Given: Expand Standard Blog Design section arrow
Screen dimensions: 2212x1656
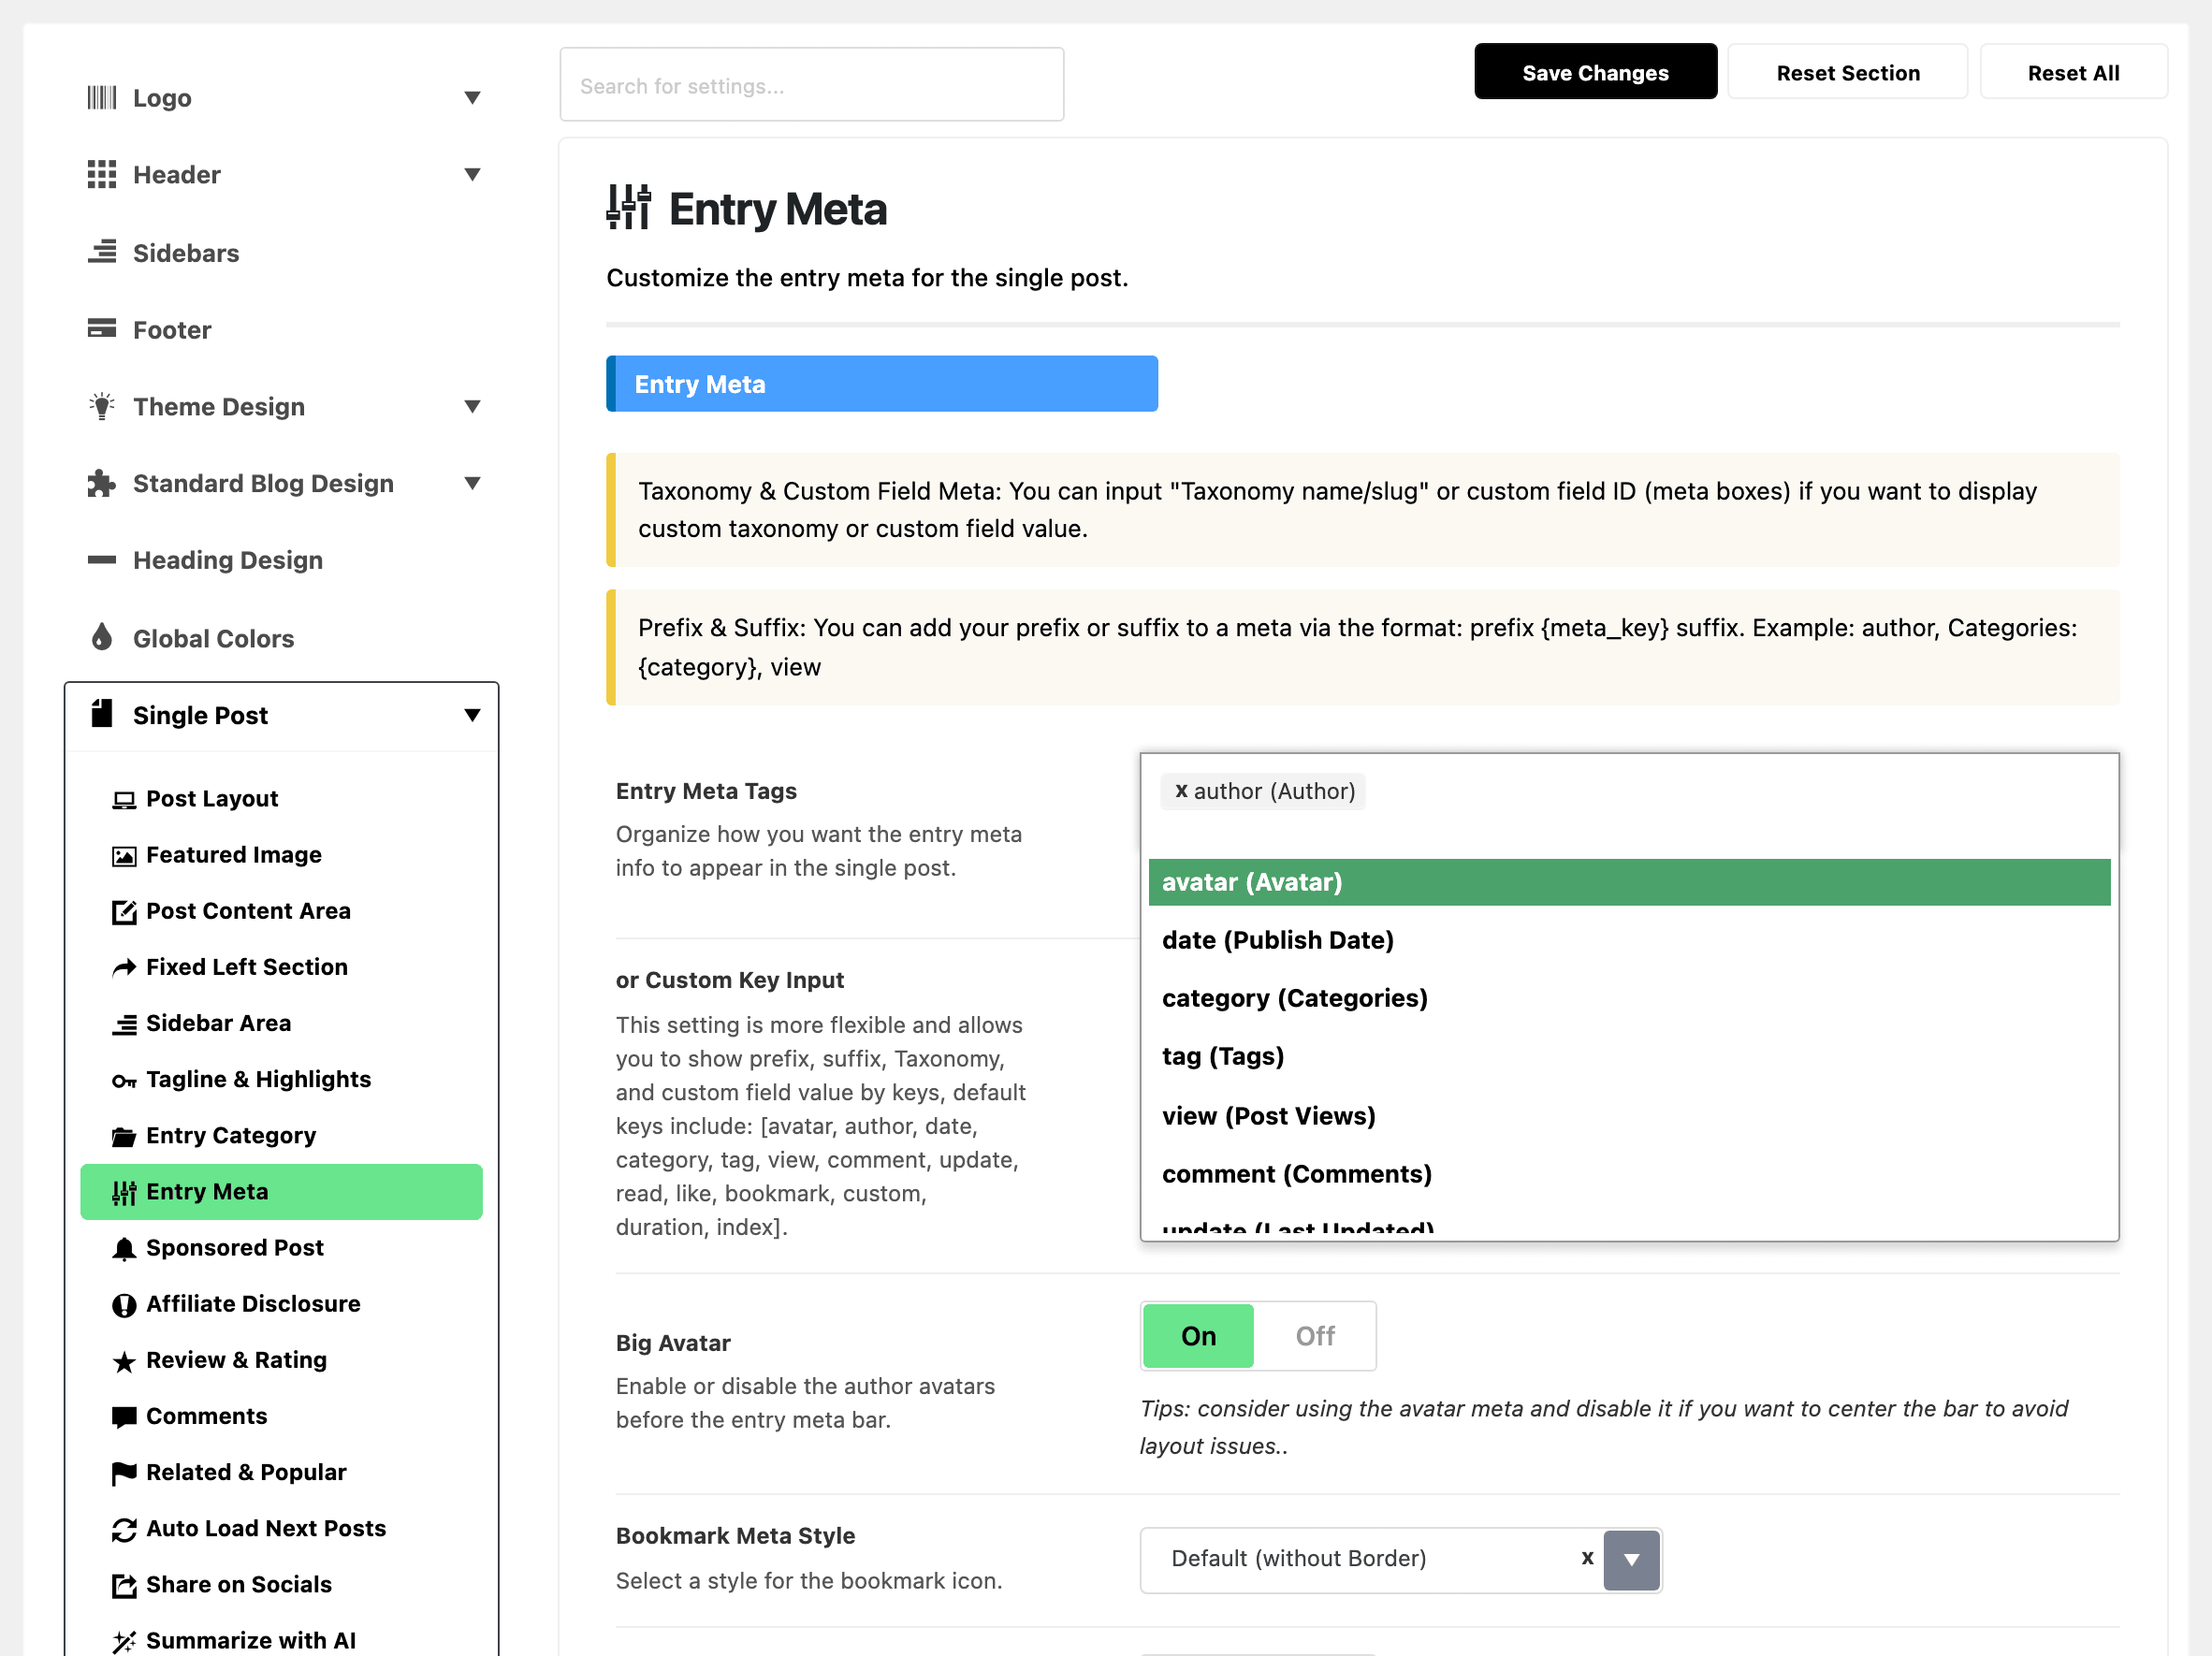Looking at the screenshot, I should 472,483.
